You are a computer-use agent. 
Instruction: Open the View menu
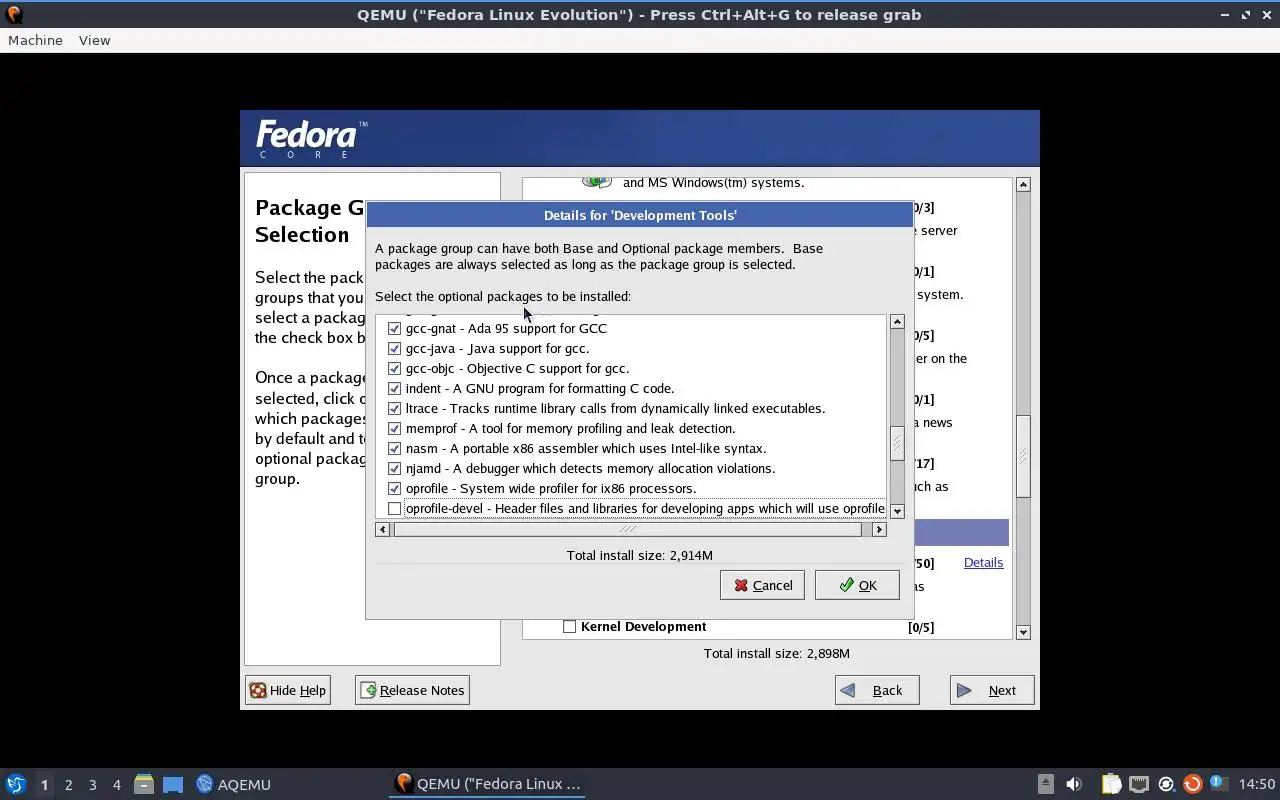pyautogui.click(x=94, y=40)
